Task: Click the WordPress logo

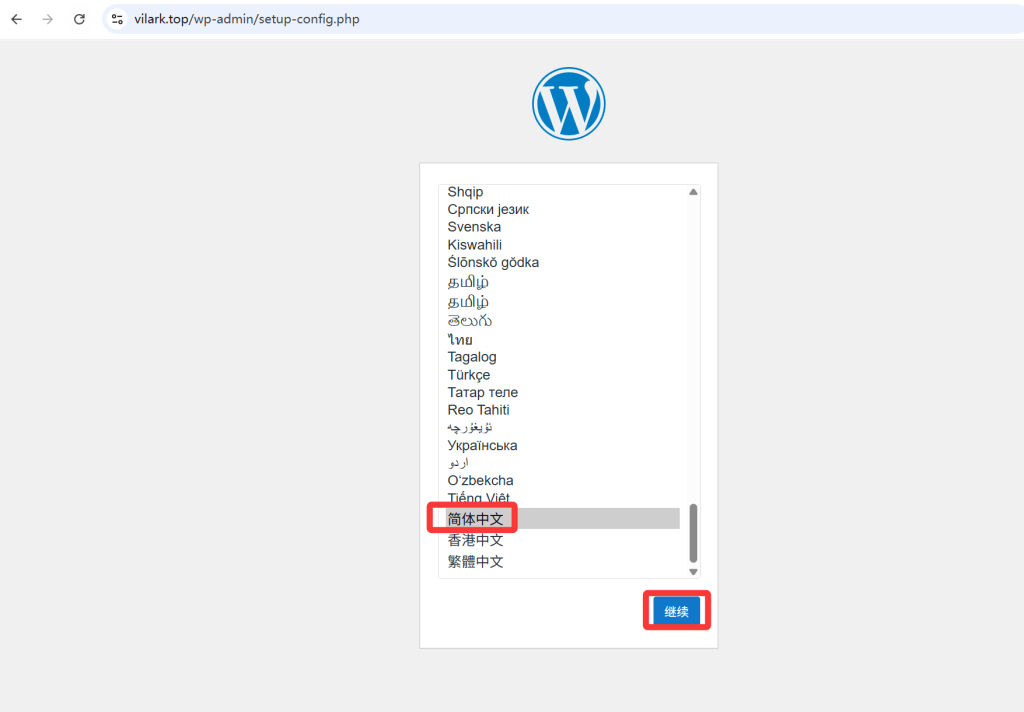Action: [568, 103]
